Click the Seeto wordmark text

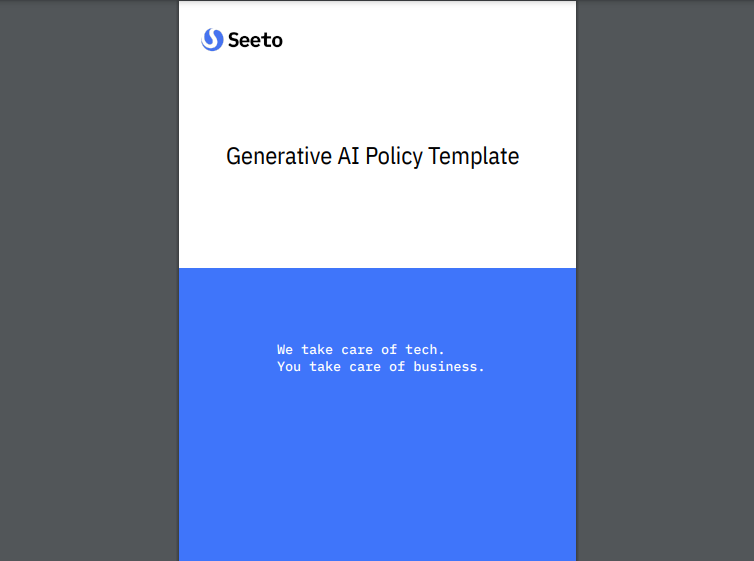click(255, 40)
